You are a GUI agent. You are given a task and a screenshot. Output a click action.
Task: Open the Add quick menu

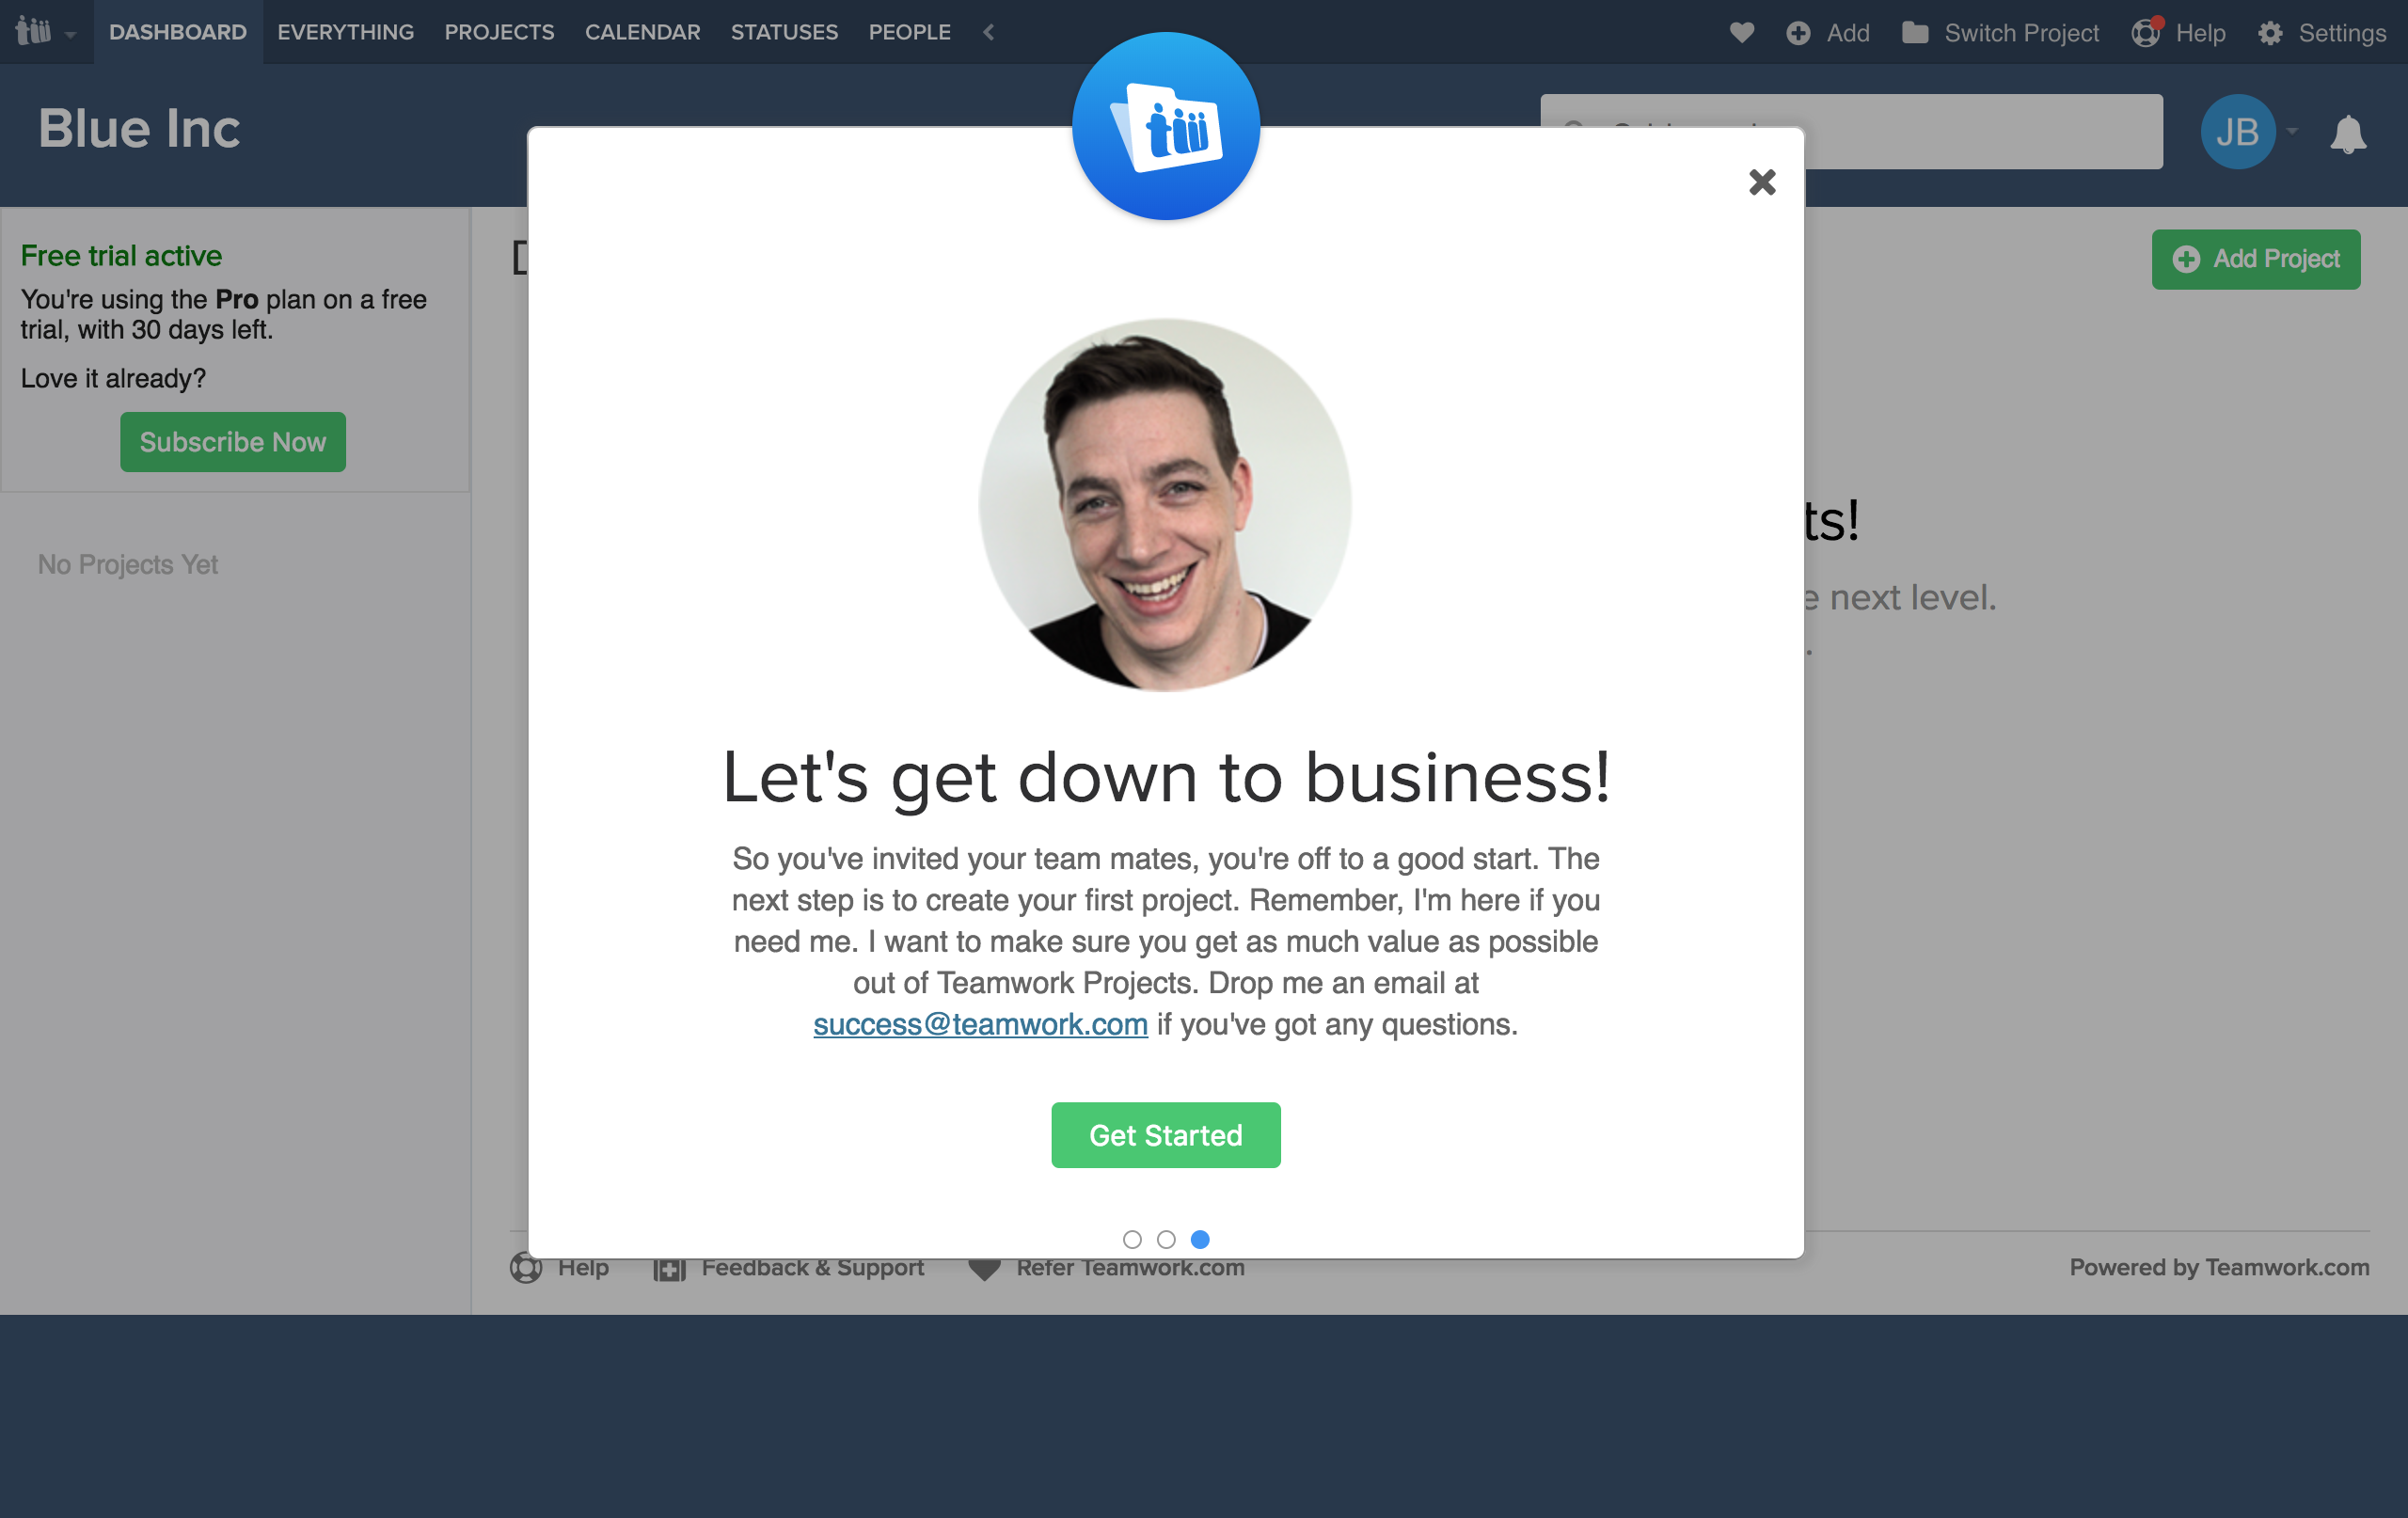click(1828, 33)
